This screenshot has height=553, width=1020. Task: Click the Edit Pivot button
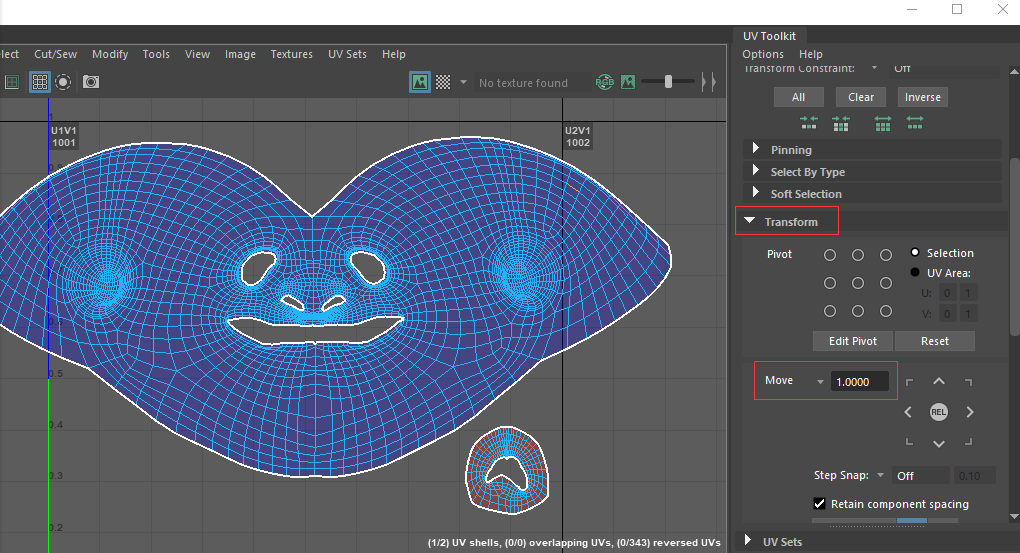click(852, 341)
